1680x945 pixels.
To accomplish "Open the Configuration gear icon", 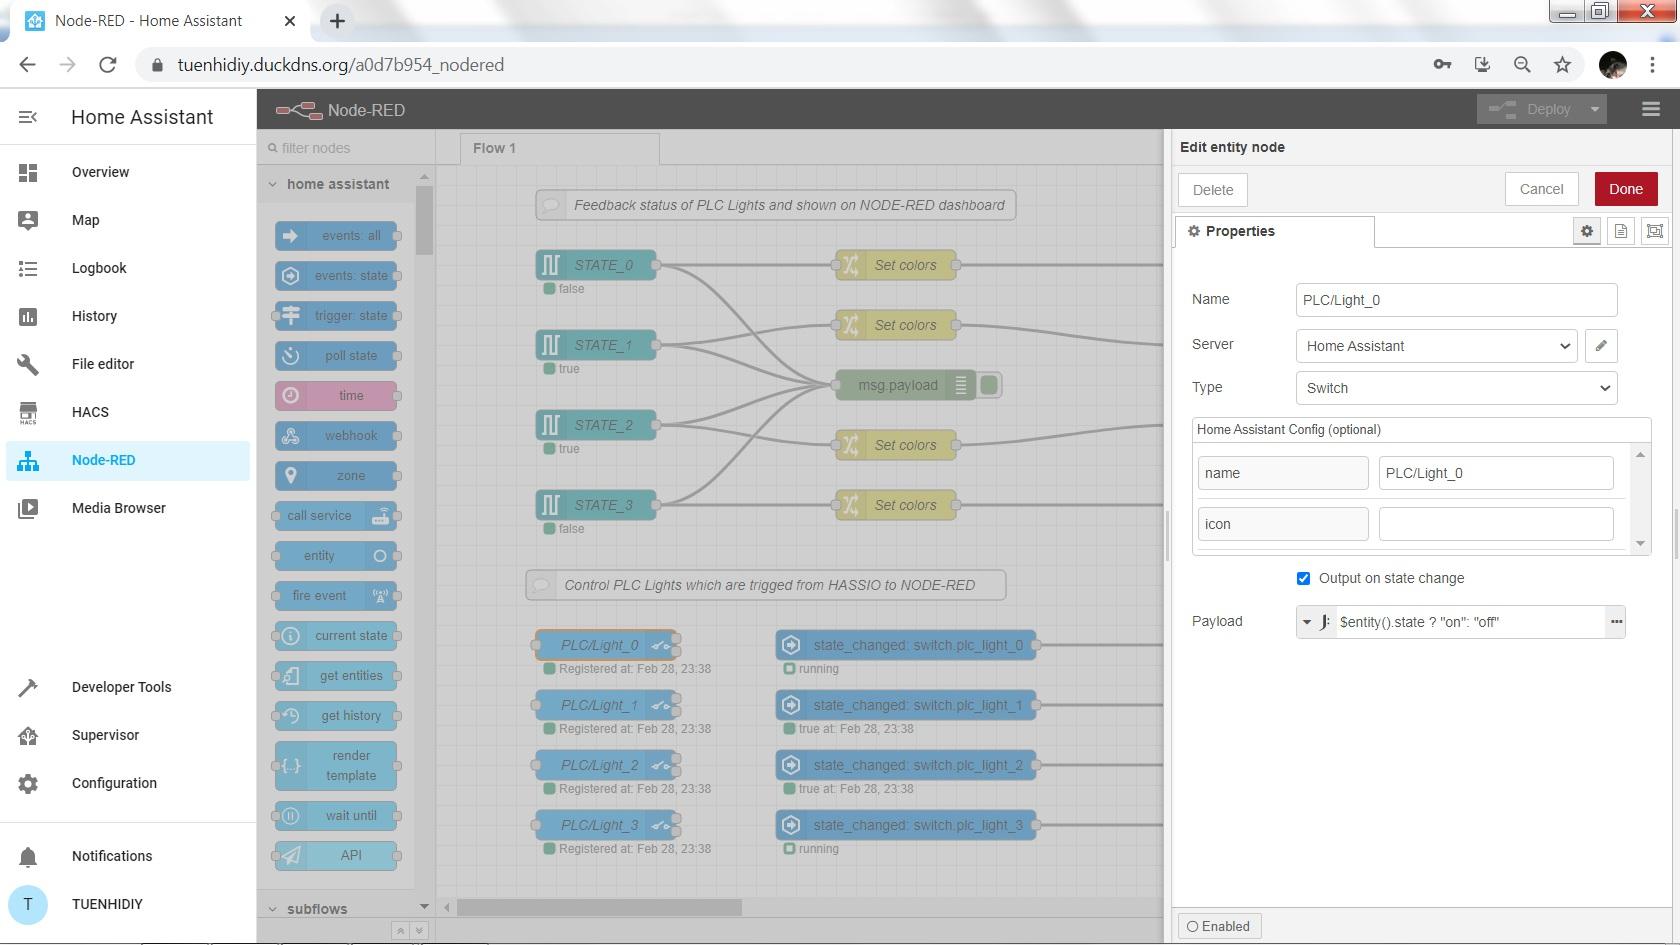I will pos(28,783).
